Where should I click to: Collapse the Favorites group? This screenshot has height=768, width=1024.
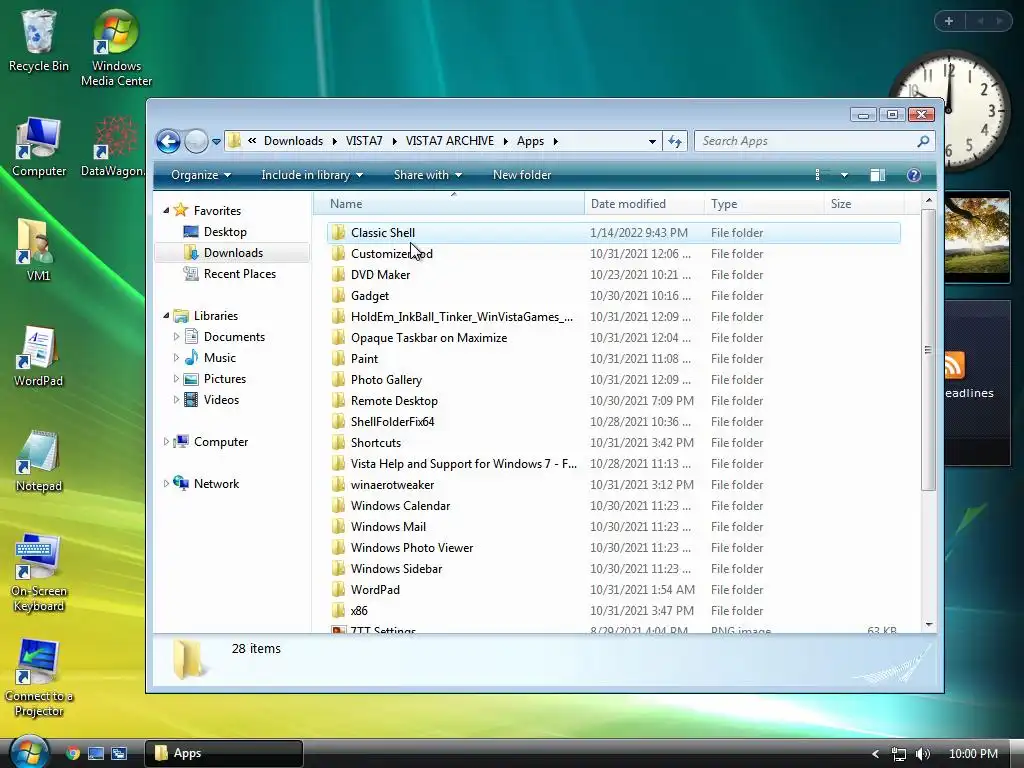(166, 210)
